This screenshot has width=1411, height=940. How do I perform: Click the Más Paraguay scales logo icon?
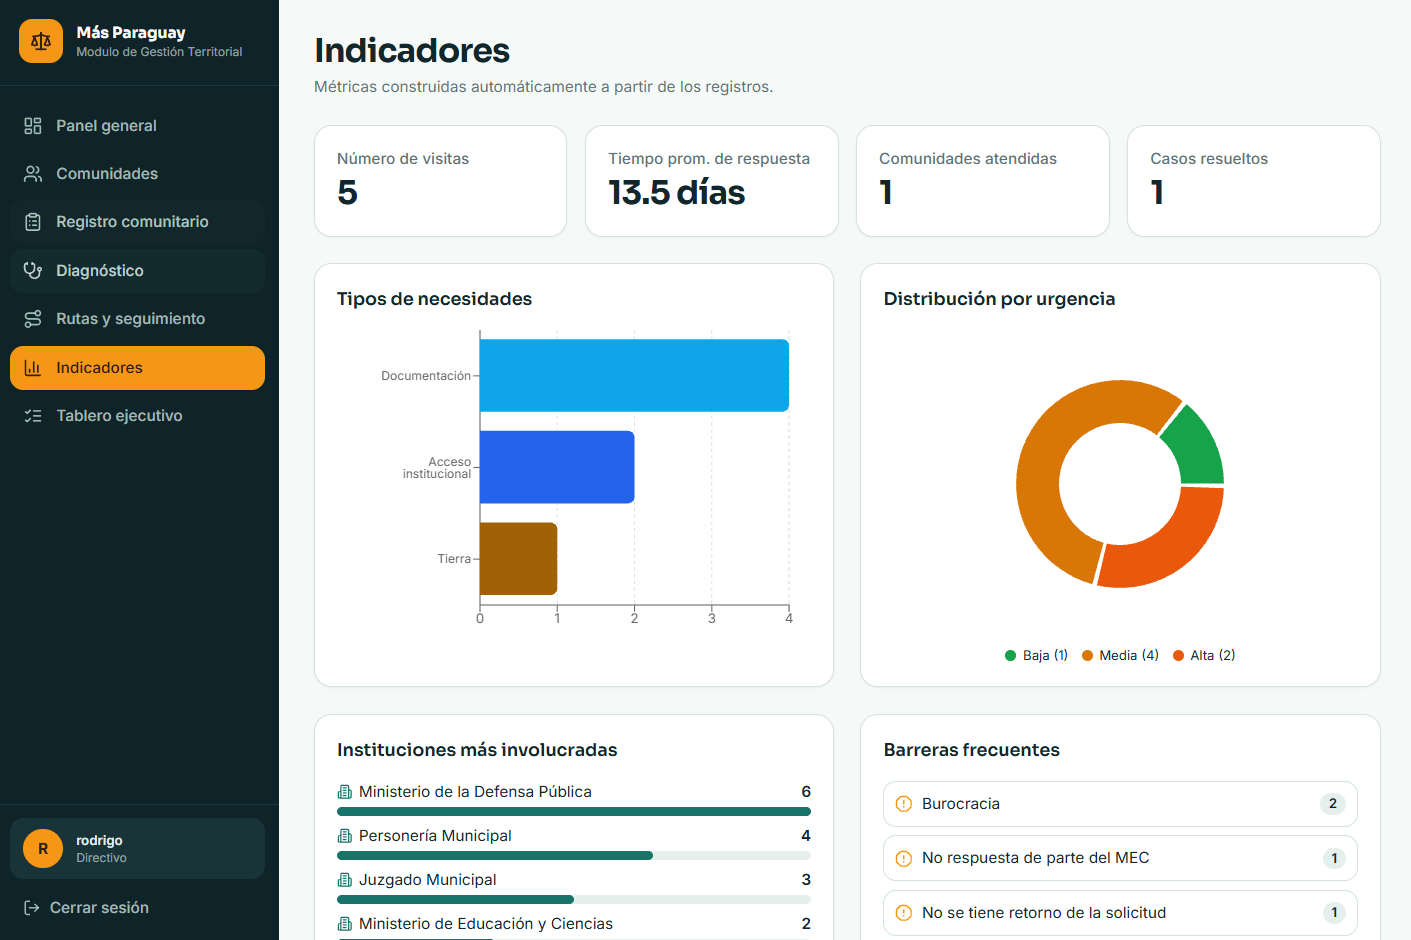tap(41, 41)
